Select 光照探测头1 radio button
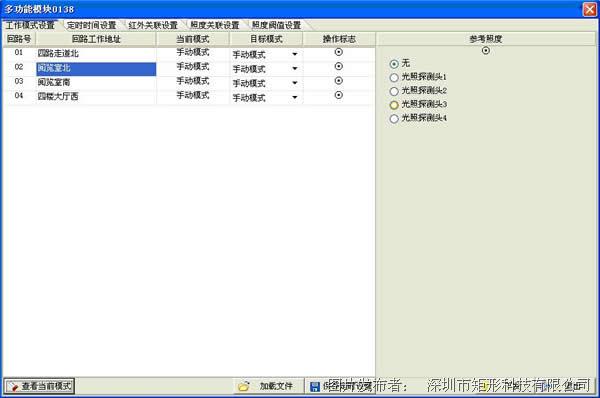 coord(394,78)
